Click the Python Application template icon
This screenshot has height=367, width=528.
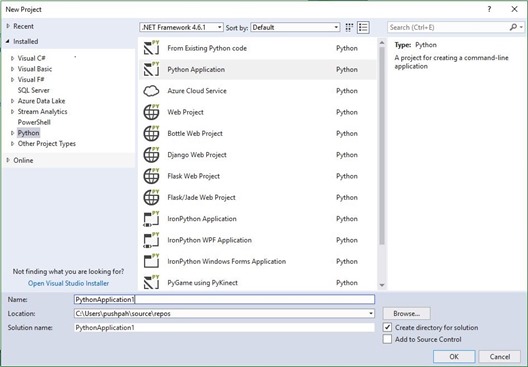pos(152,69)
